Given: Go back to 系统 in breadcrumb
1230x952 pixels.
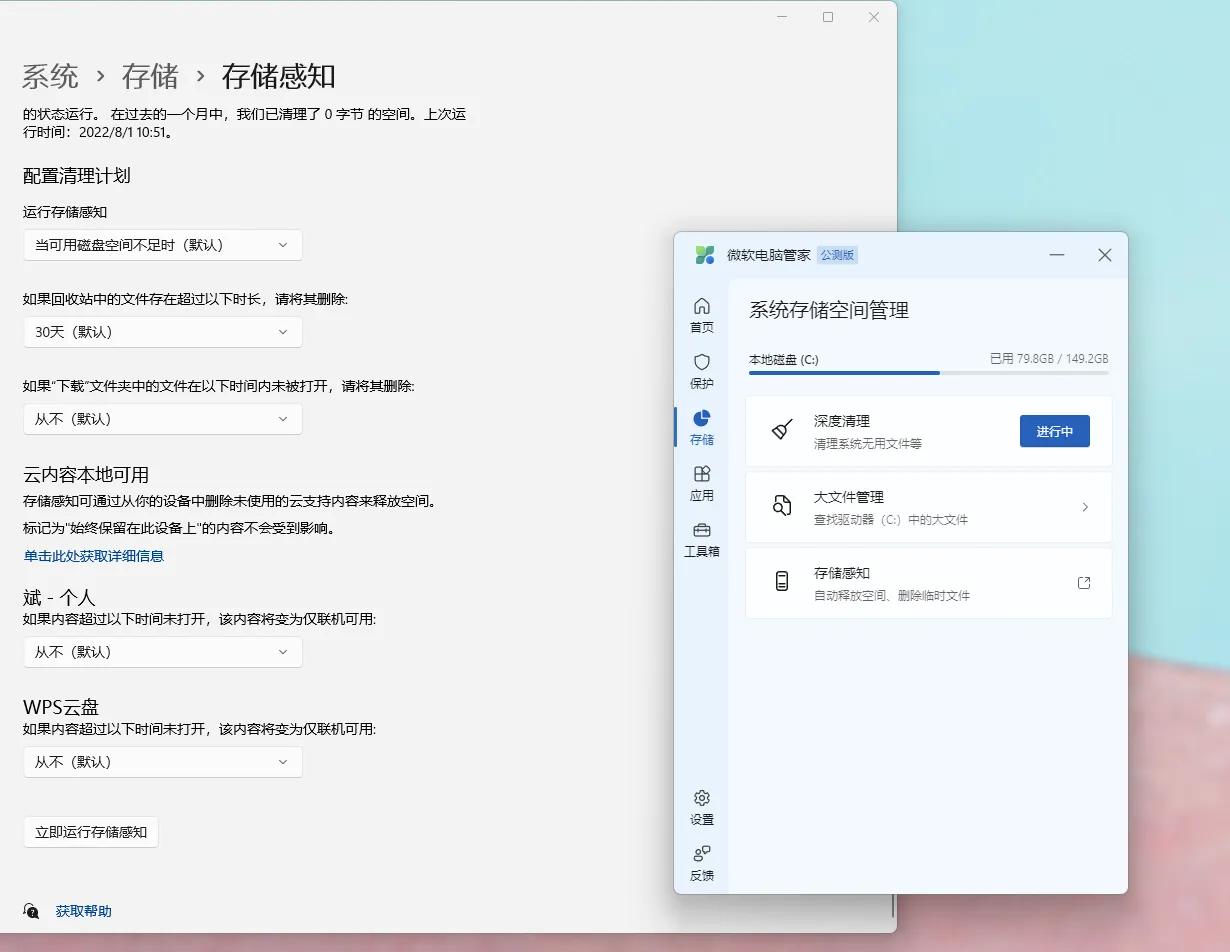Looking at the screenshot, I should click(50, 77).
